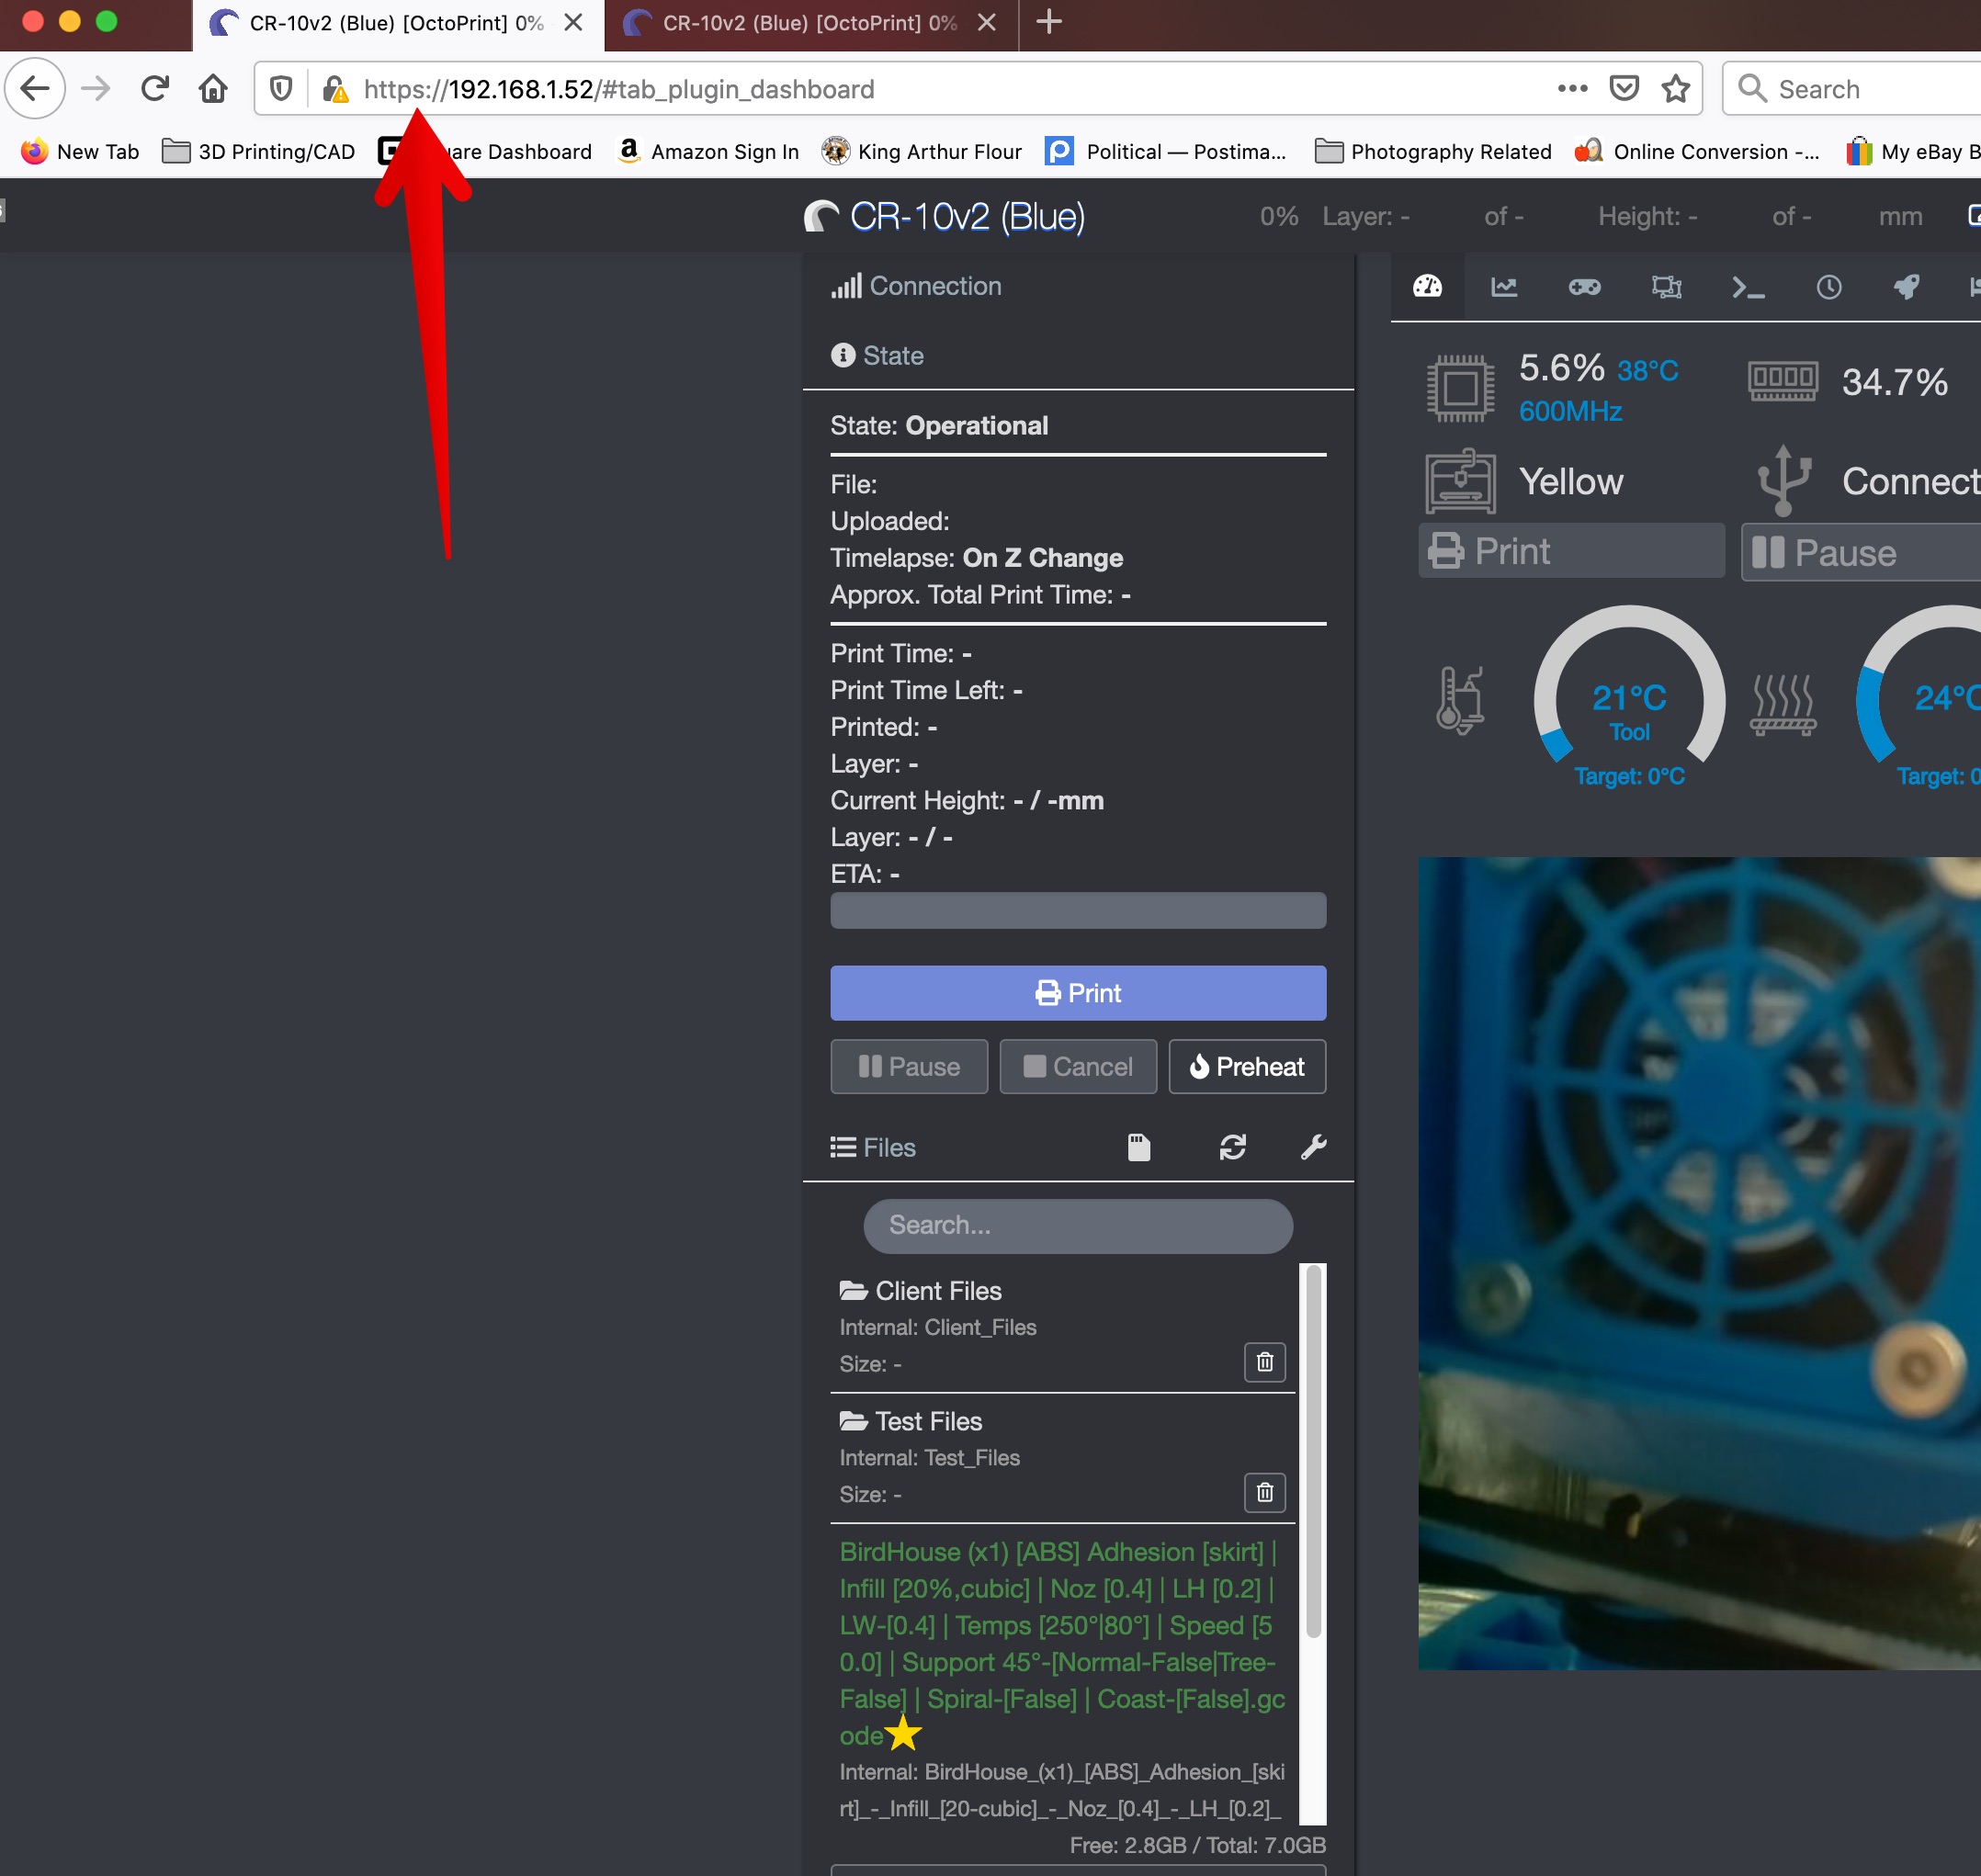Open the Terminal tab icon
This screenshot has height=1876, width=1981.
point(1747,287)
